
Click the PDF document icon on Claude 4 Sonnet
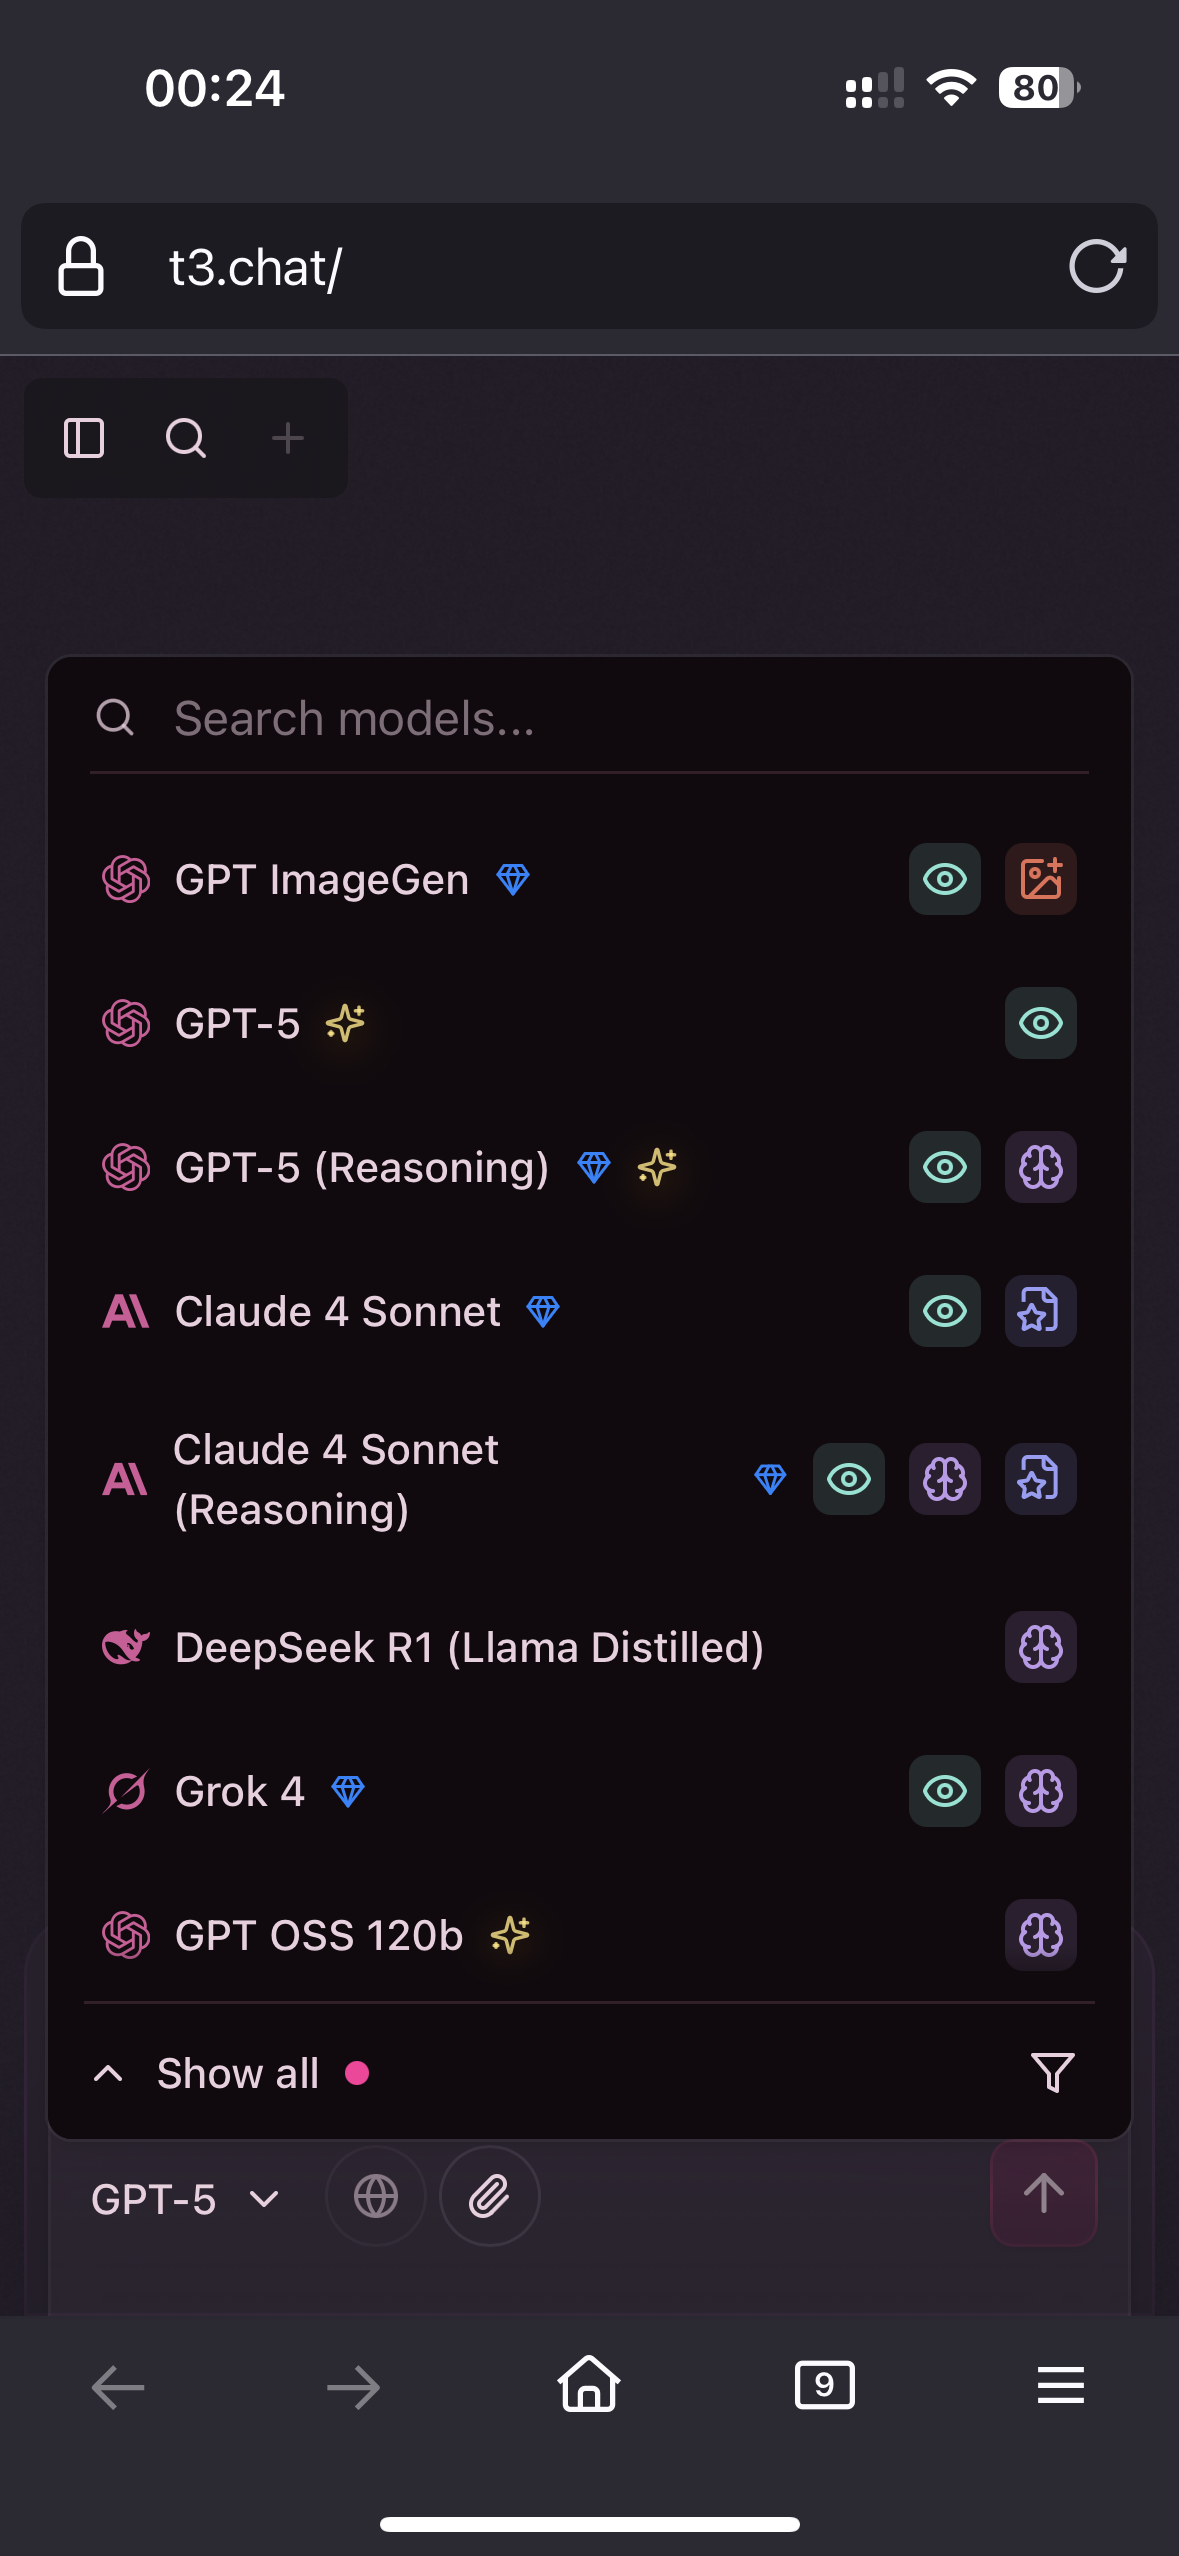1041,1311
